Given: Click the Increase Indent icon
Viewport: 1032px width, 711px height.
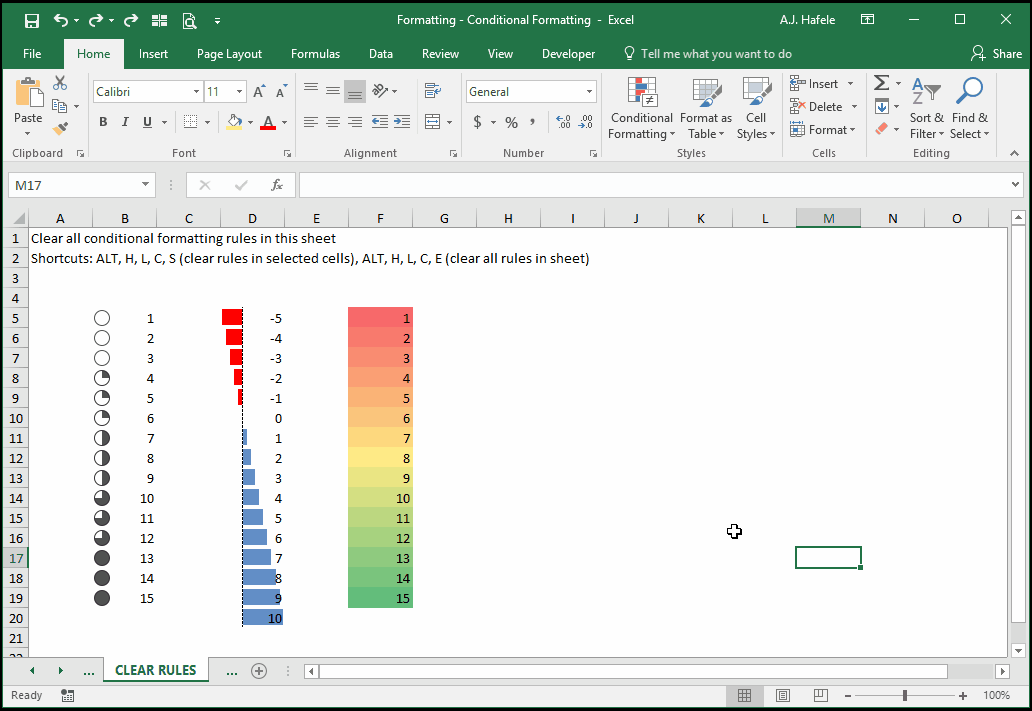Looking at the screenshot, I should pyautogui.click(x=401, y=122).
